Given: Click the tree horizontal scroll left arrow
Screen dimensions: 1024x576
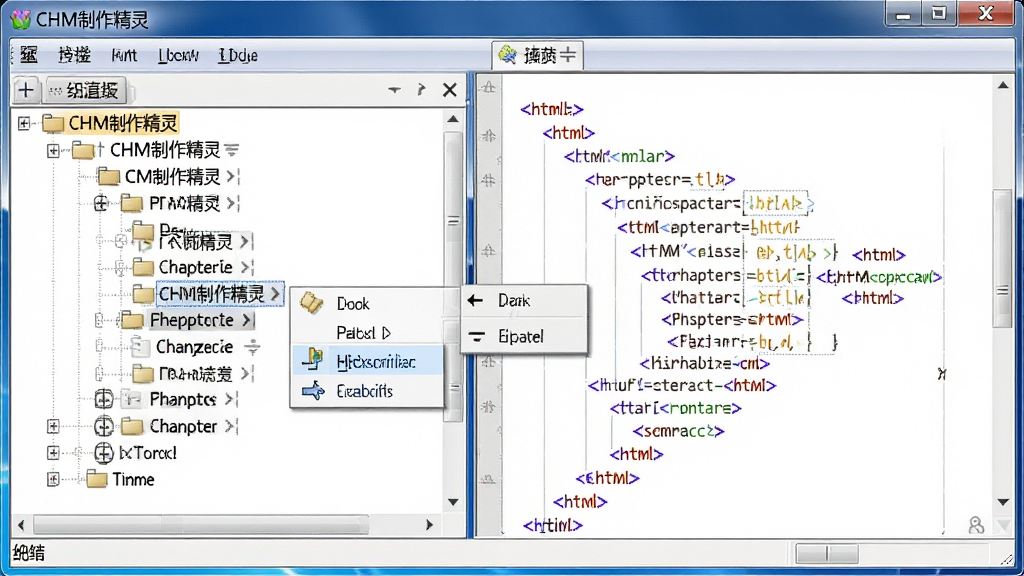Looking at the screenshot, I should pos(21,524).
